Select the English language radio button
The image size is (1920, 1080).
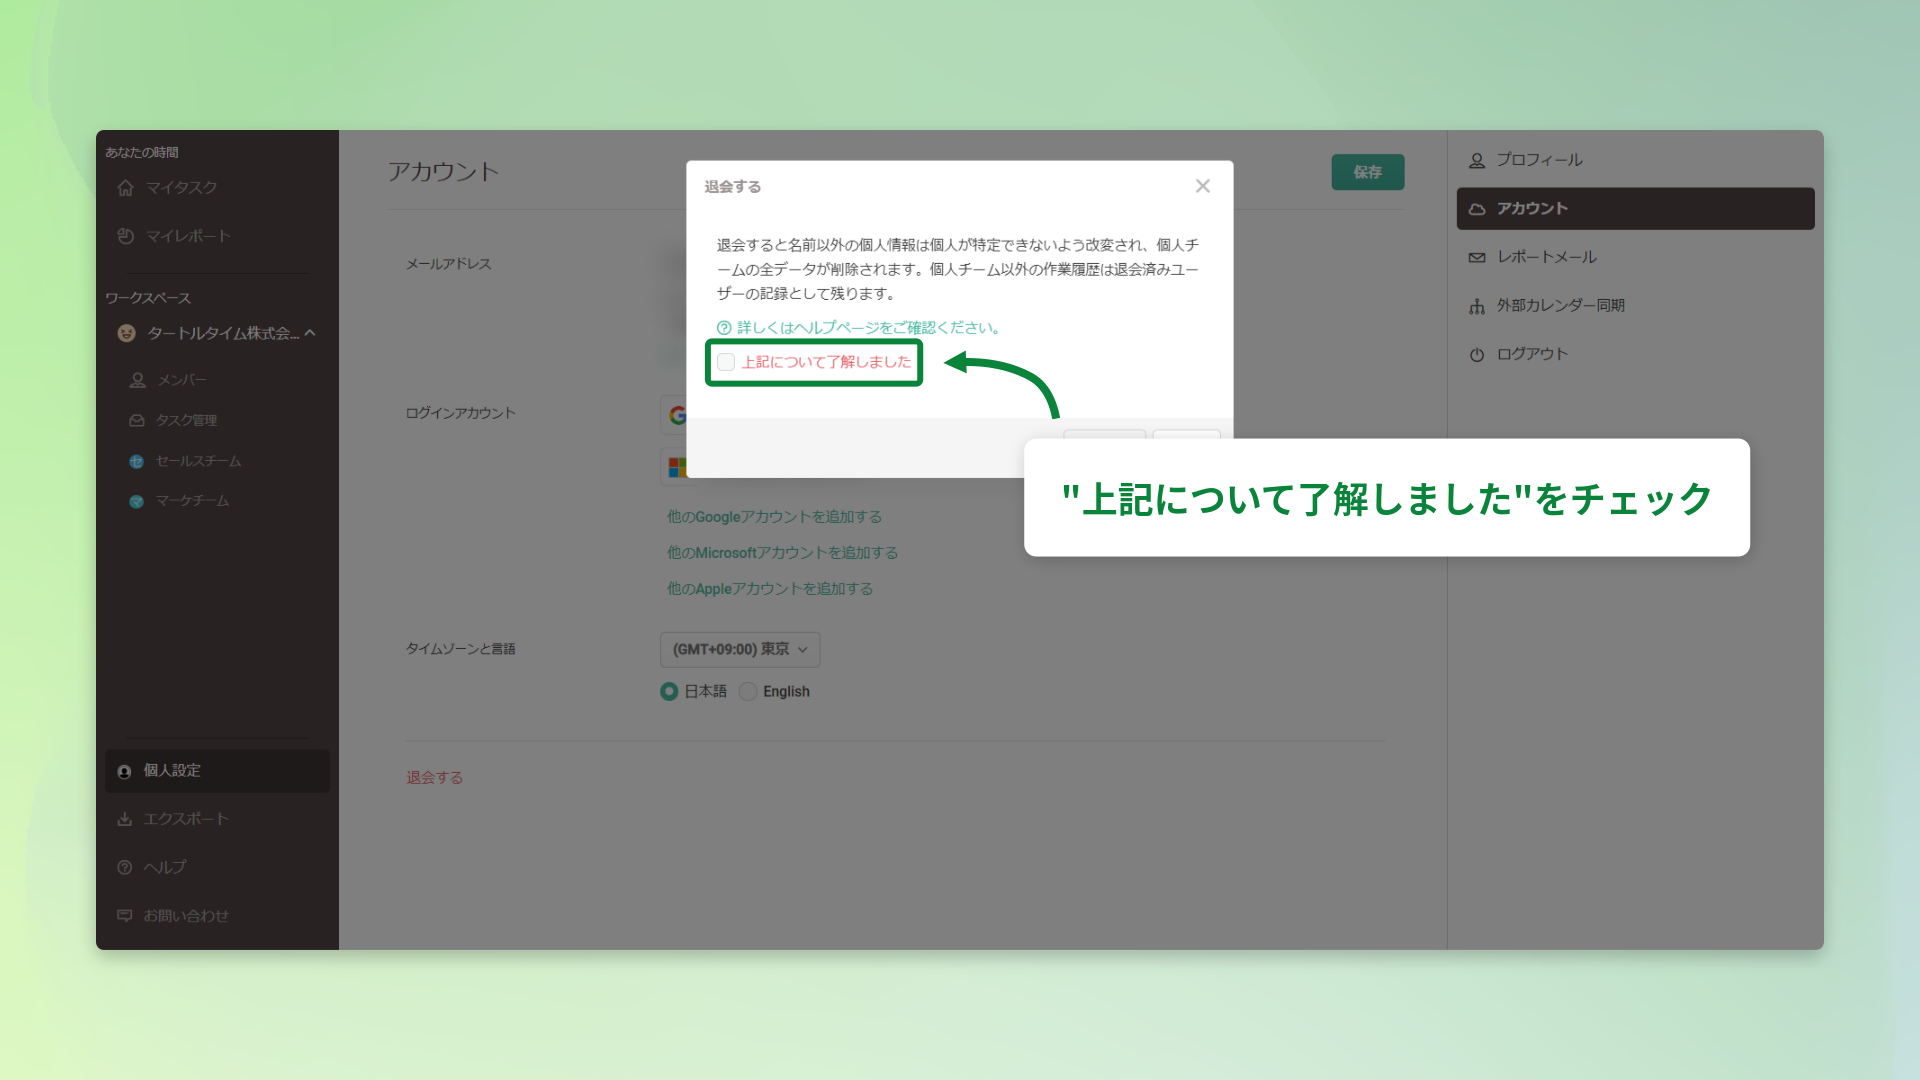(x=749, y=691)
